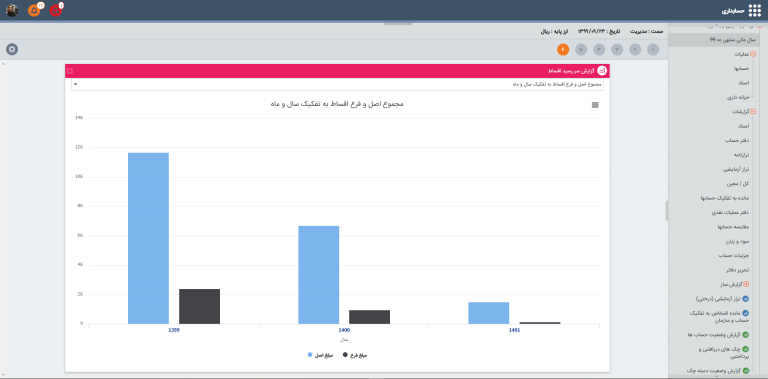Switch to dashboard page 1
Image resolution: width=768 pixels, height=379 pixels.
pos(653,49)
